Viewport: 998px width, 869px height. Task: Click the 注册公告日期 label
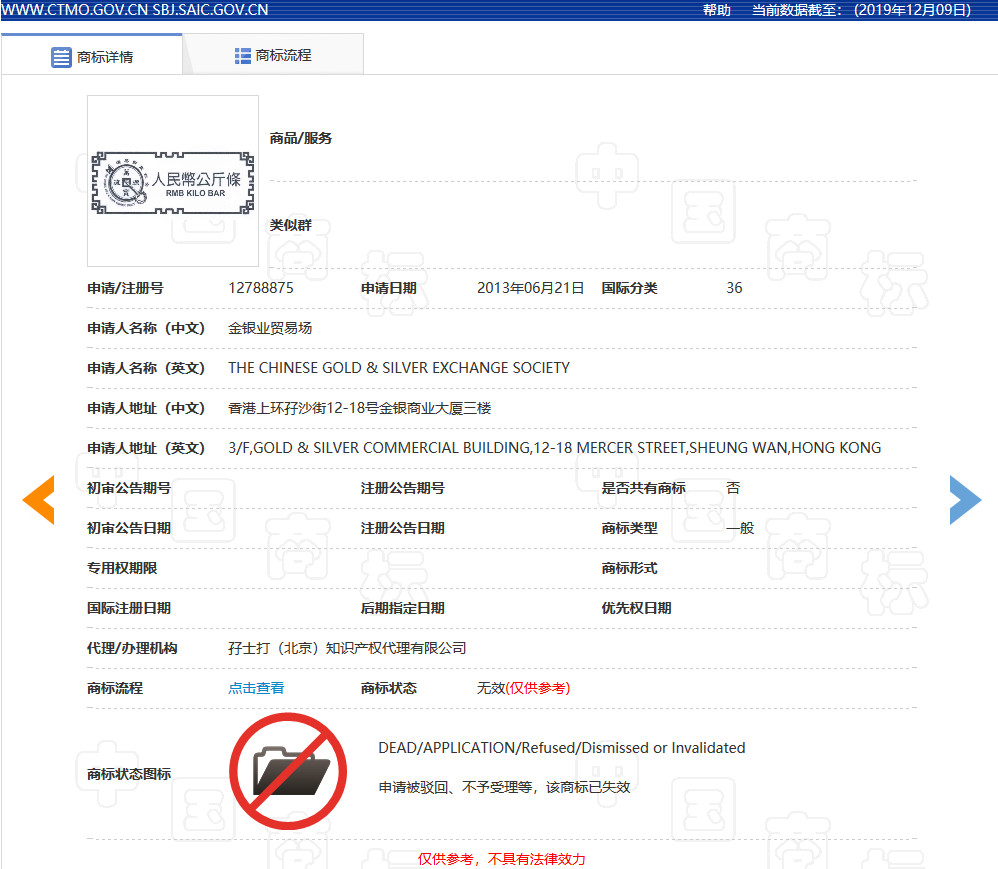(402, 528)
